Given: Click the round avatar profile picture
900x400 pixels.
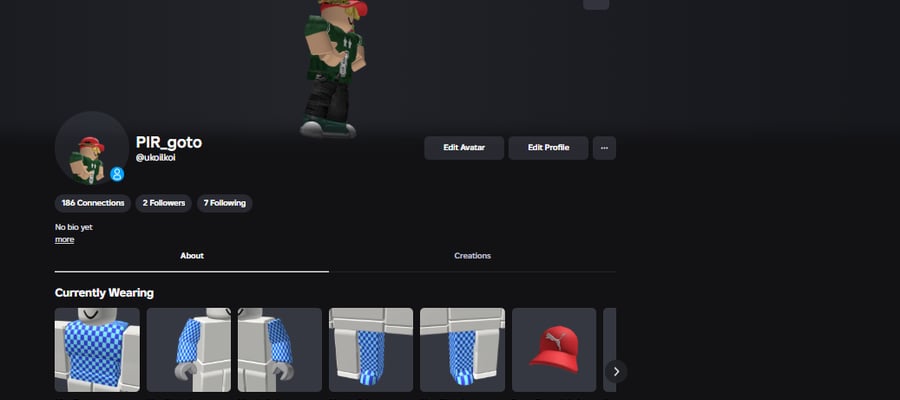Looking at the screenshot, I should (92, 148).
